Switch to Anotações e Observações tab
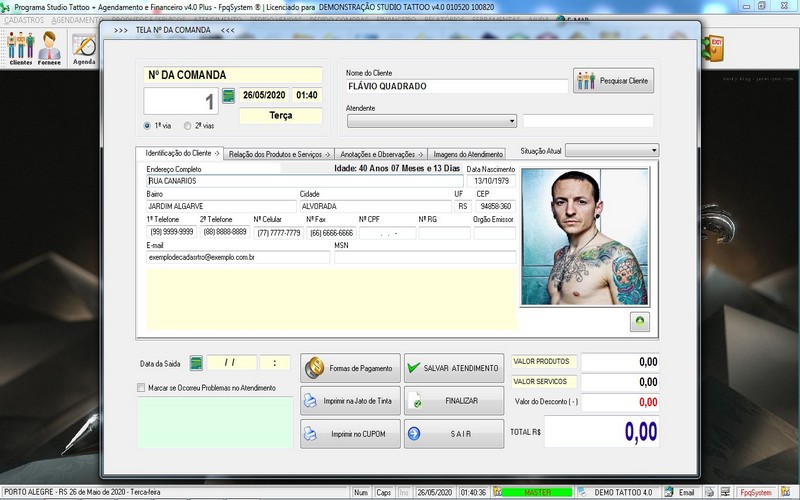Viewport: 800px width, 500px height. point(381,154)
